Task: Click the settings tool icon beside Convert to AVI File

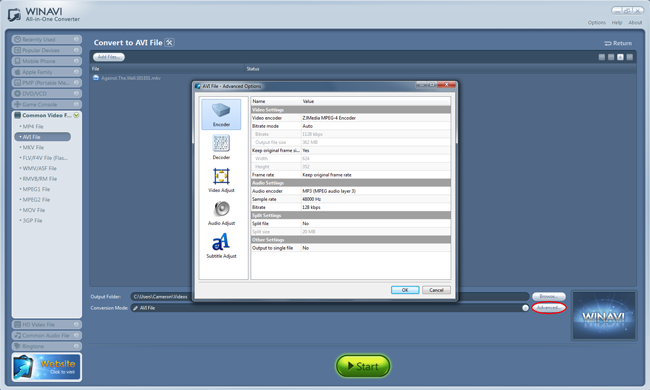Action: pos(170,42)
